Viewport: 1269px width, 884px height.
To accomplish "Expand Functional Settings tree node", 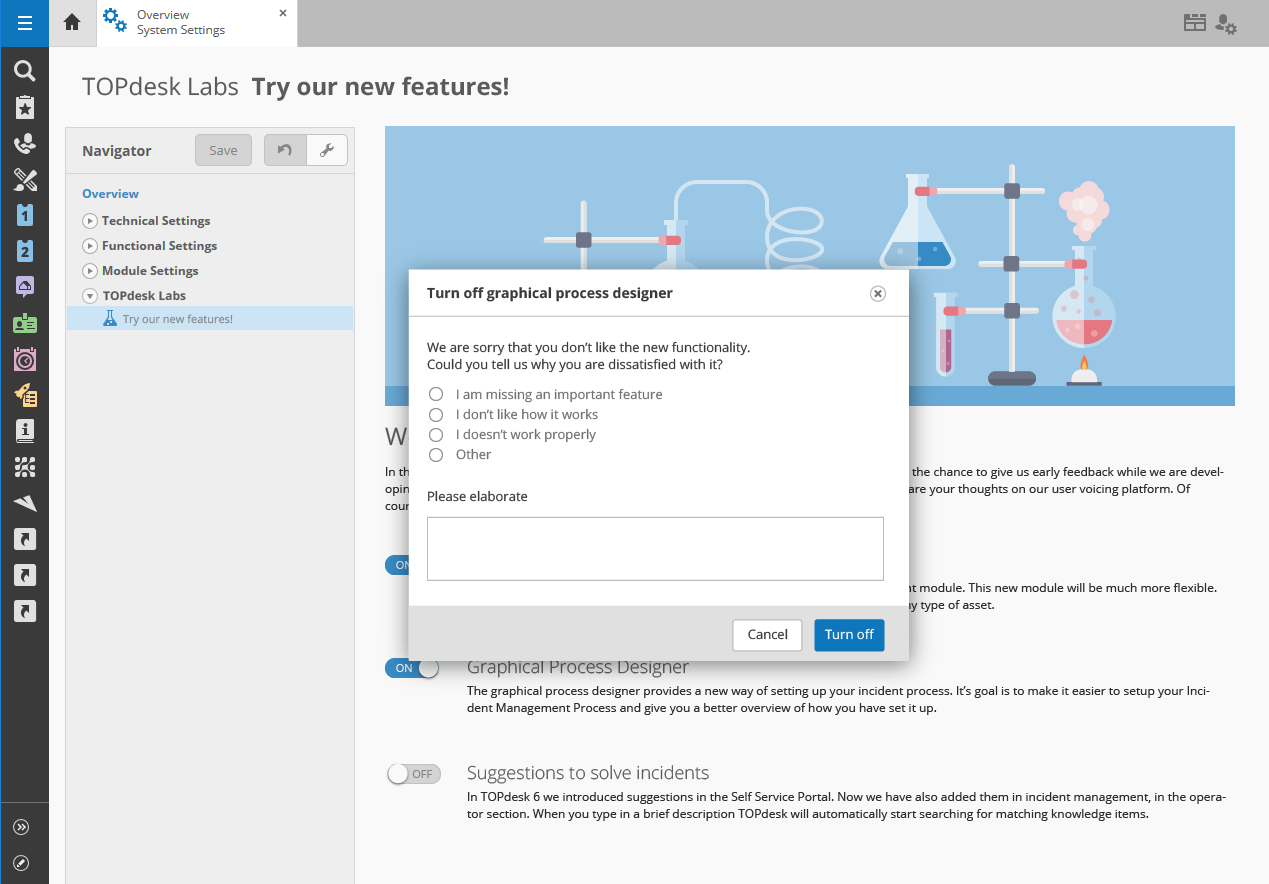I will click(90, 246).
